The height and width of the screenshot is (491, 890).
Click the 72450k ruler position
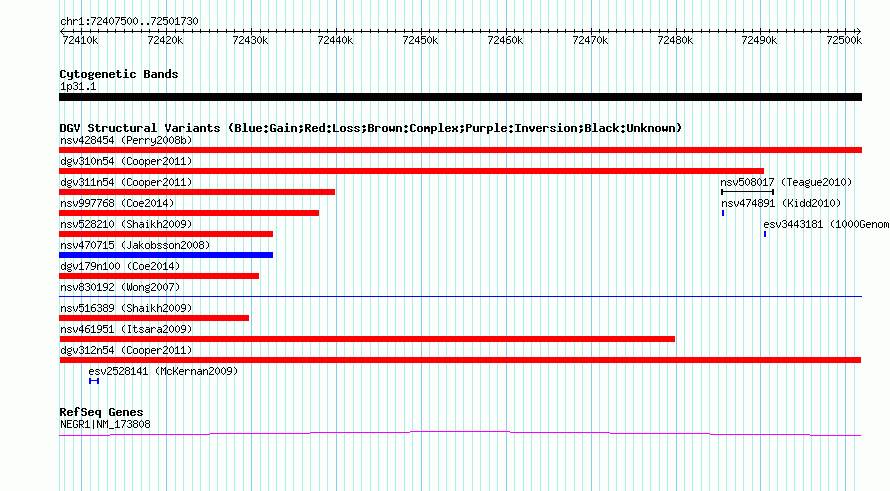[x=420, y=40]
